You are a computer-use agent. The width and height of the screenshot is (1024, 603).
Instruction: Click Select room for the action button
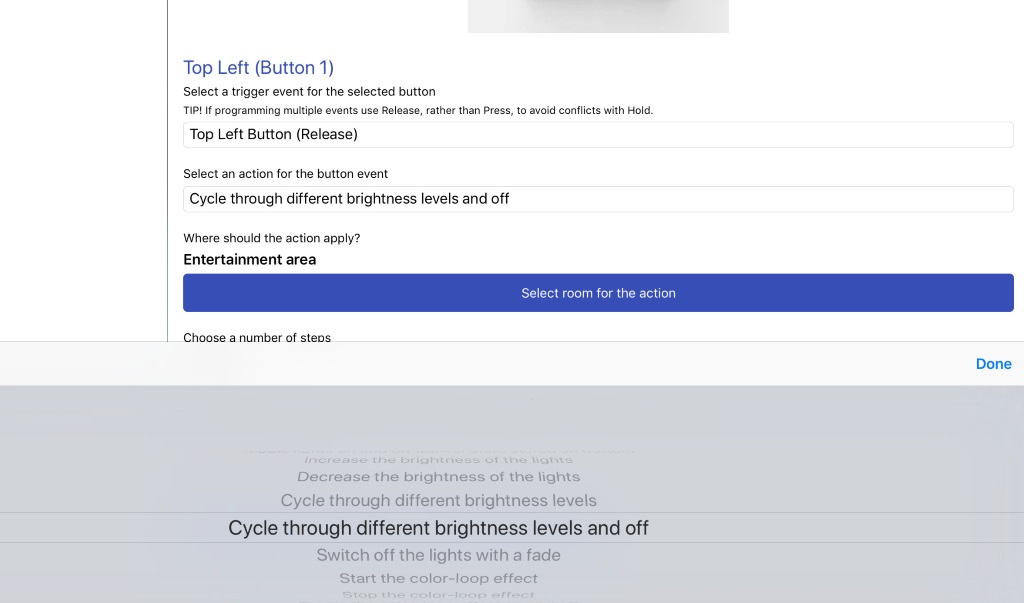pyautogui.click(x=598, y=293)
